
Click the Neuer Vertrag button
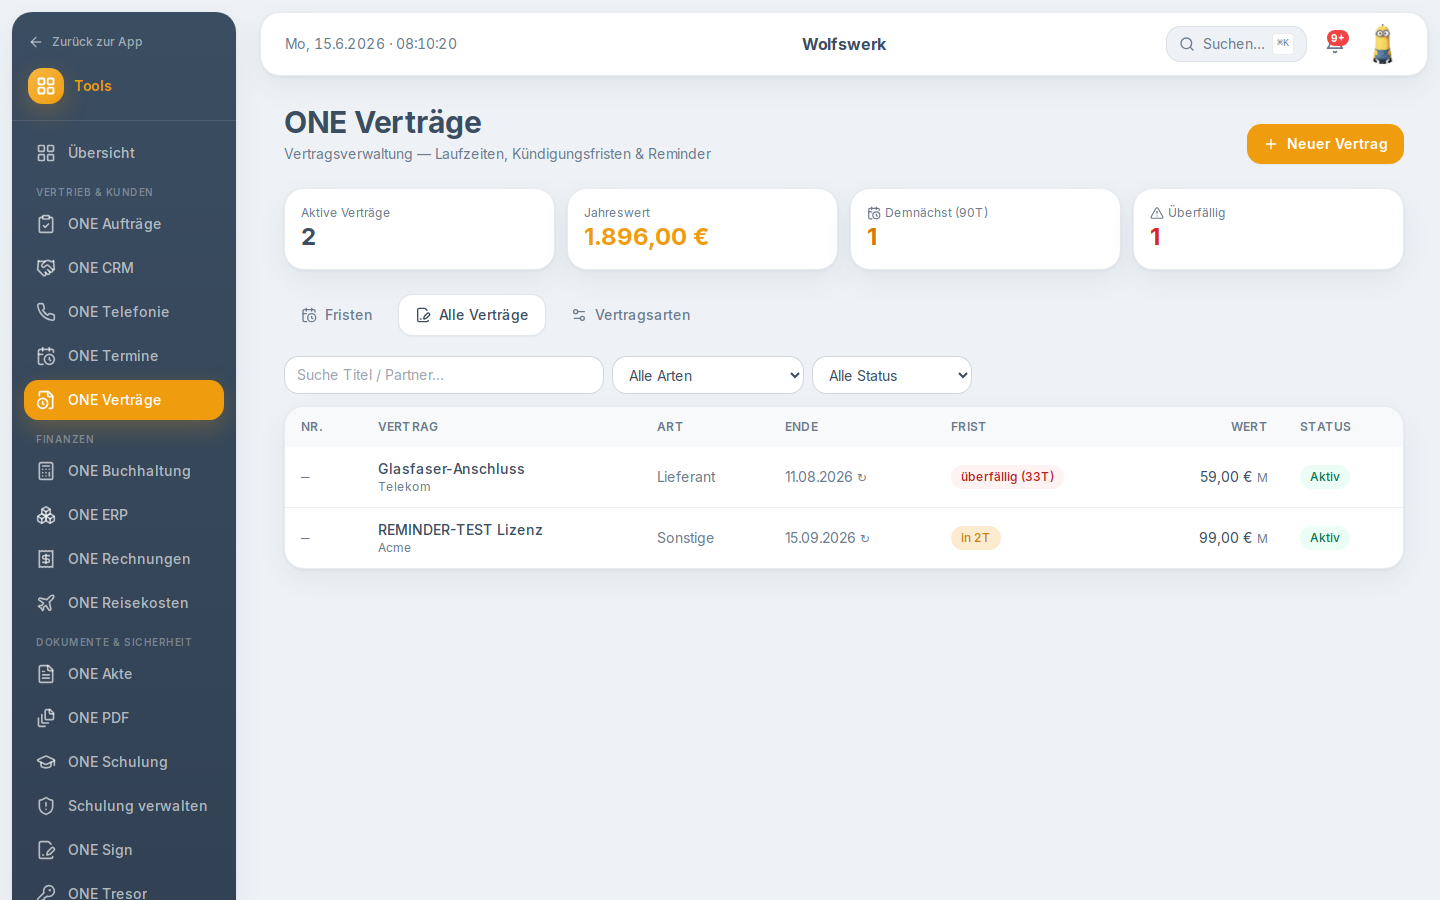tap(1325, 144)
